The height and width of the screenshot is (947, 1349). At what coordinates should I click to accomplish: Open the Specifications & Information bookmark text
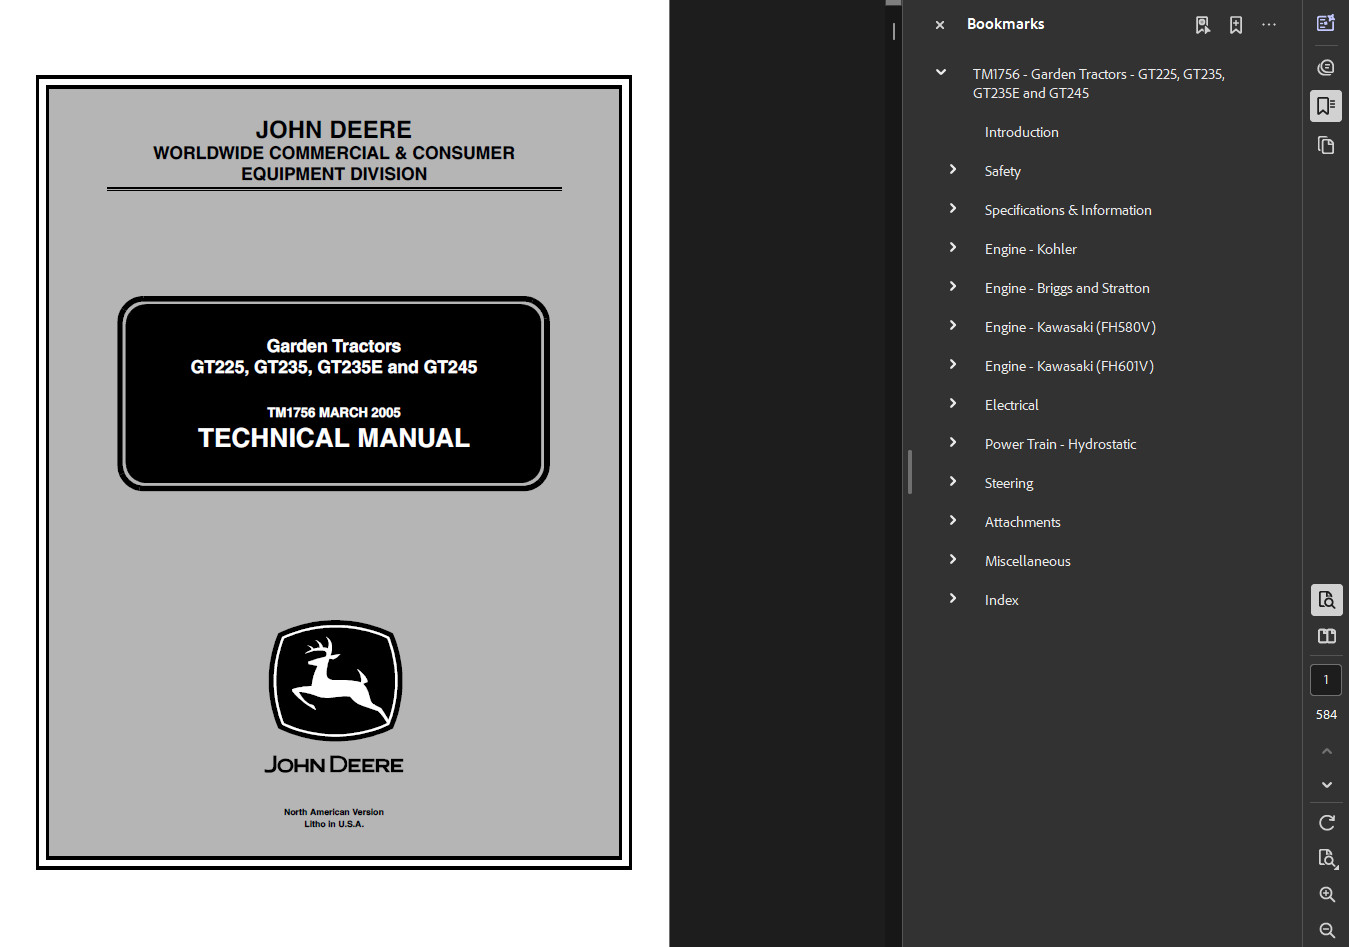pyautogui.click(x=1068, y=210)
